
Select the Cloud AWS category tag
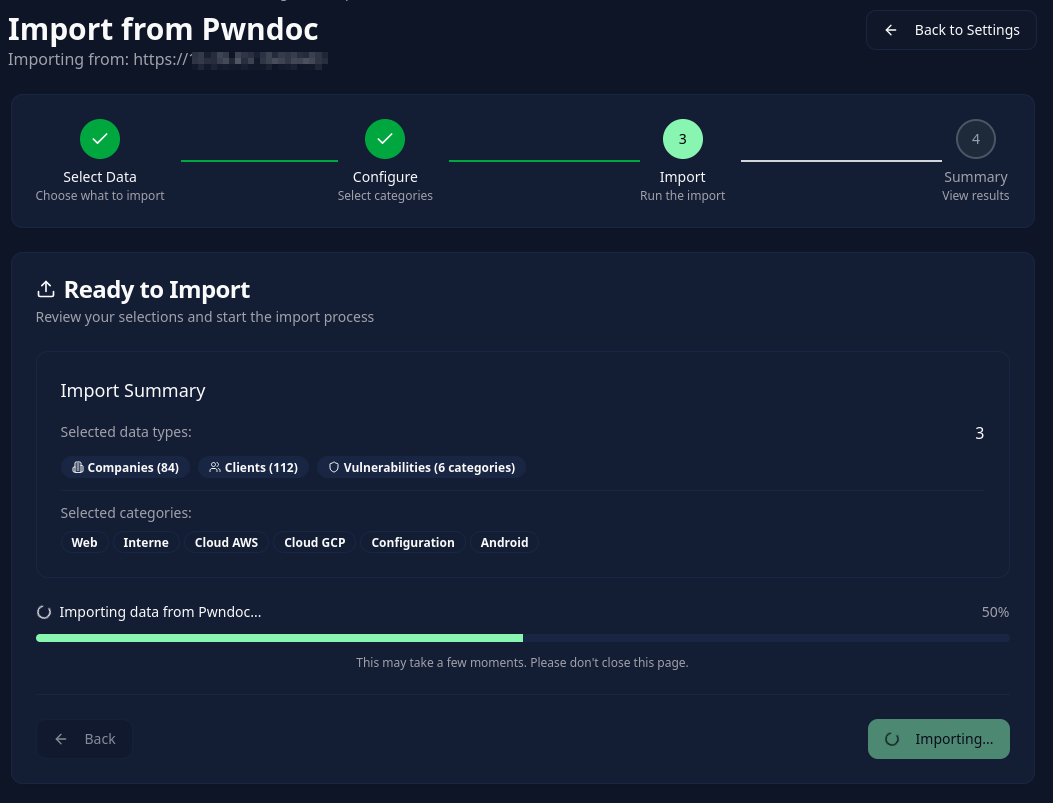pos(226,542)
